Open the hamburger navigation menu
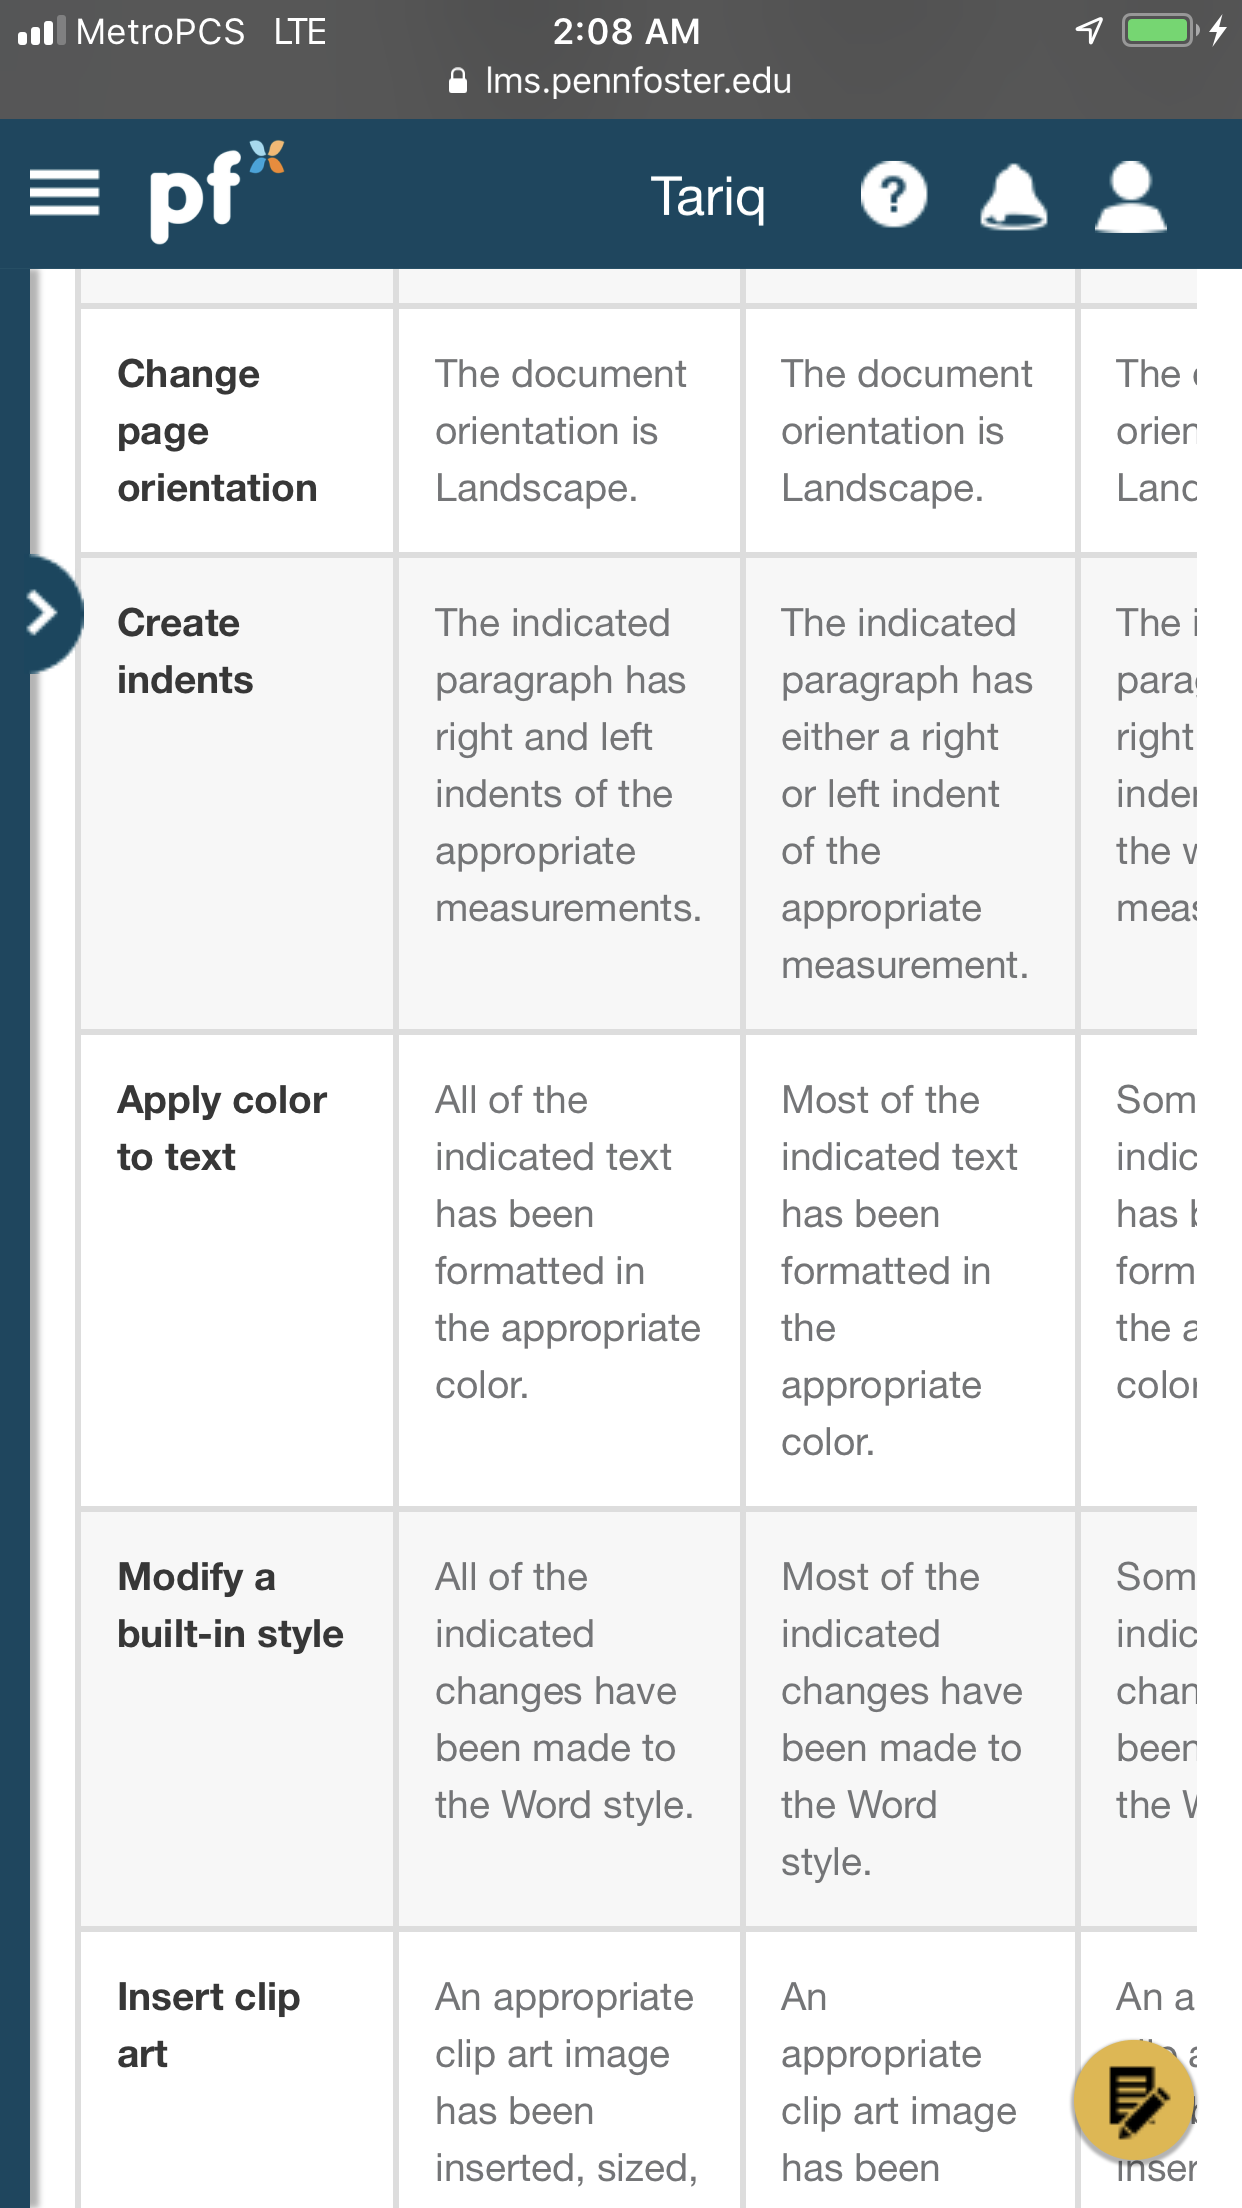 (x=64, y=193)
